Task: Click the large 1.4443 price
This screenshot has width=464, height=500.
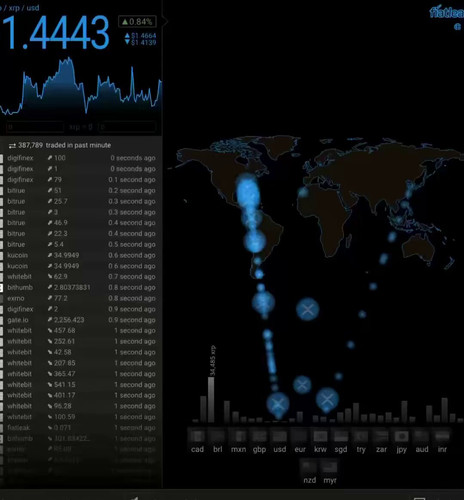Action: click(55, 33)
